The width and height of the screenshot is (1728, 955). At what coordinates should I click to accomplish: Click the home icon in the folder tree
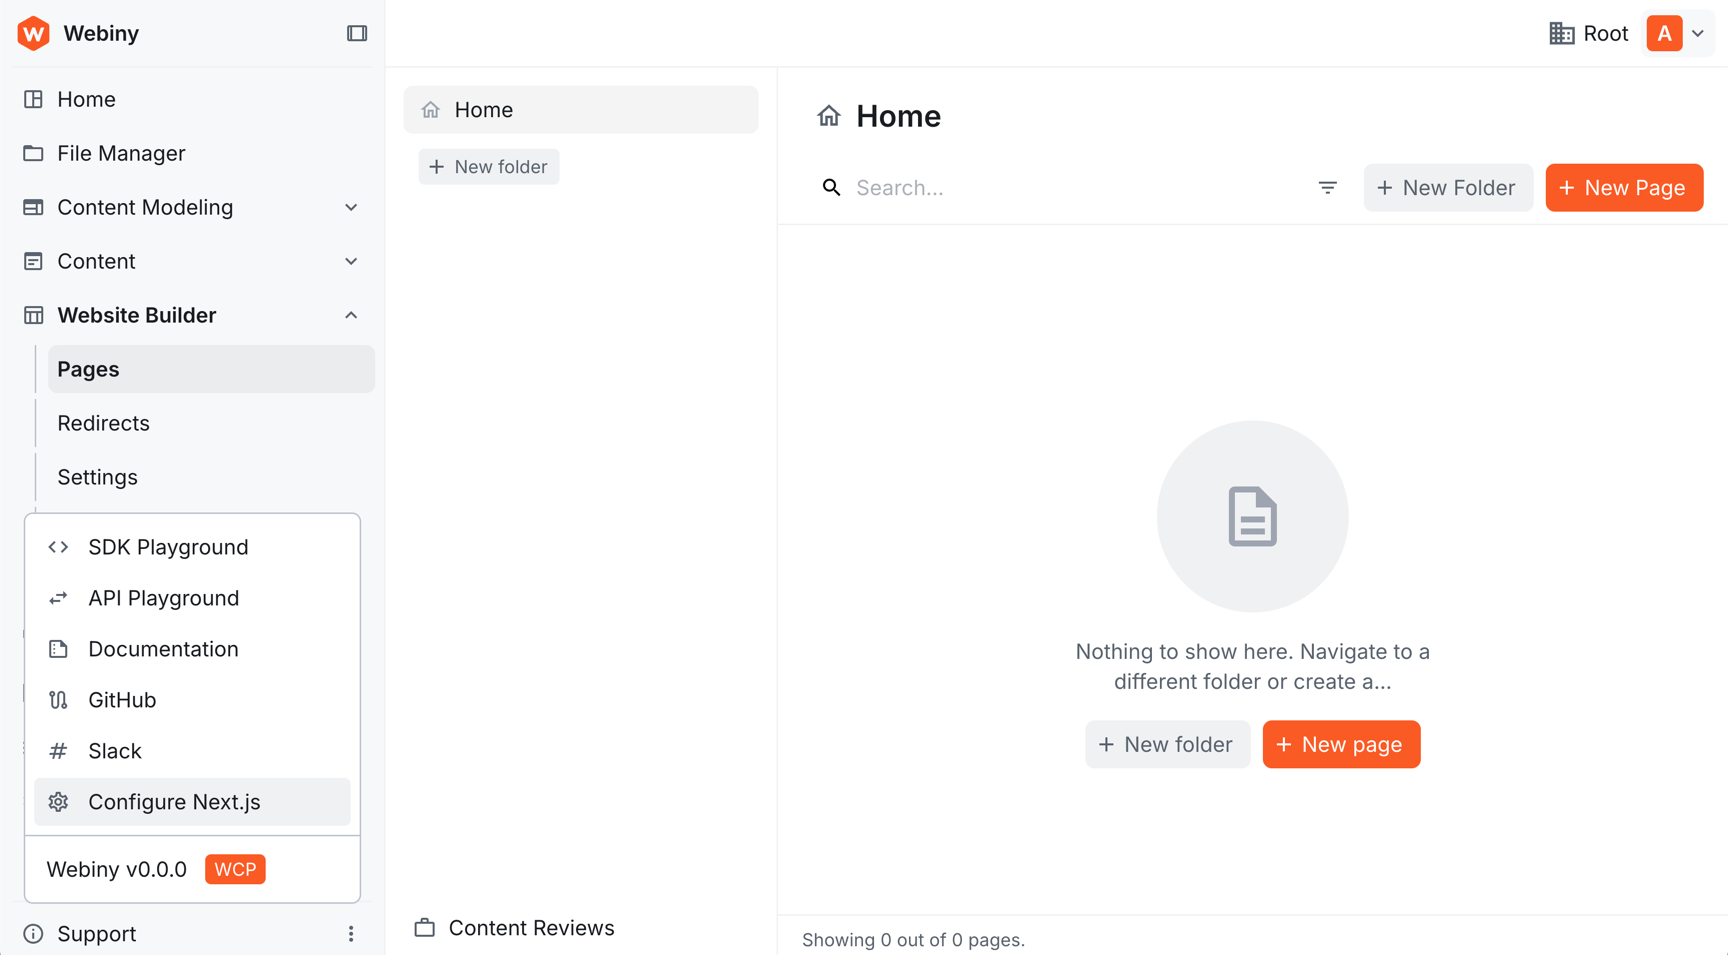click(x=431, y=109)
